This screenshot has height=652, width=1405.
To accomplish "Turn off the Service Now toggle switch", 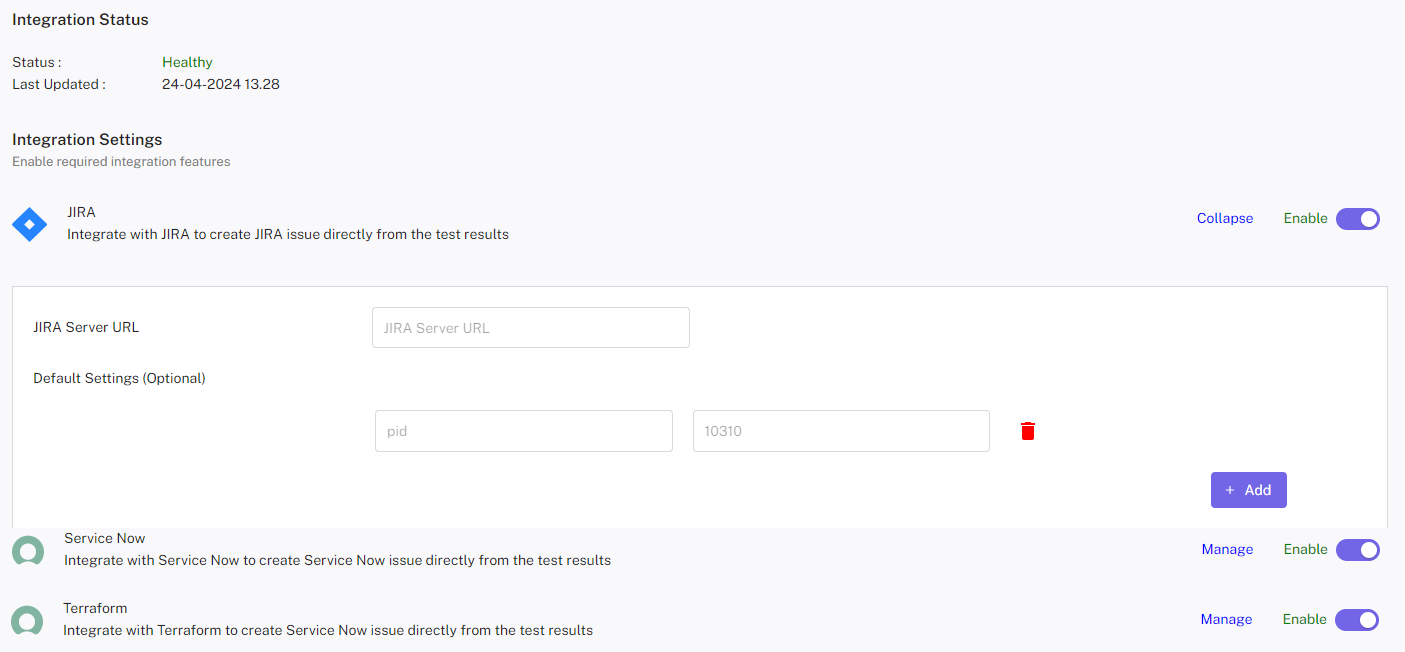I will point(1357,550).
